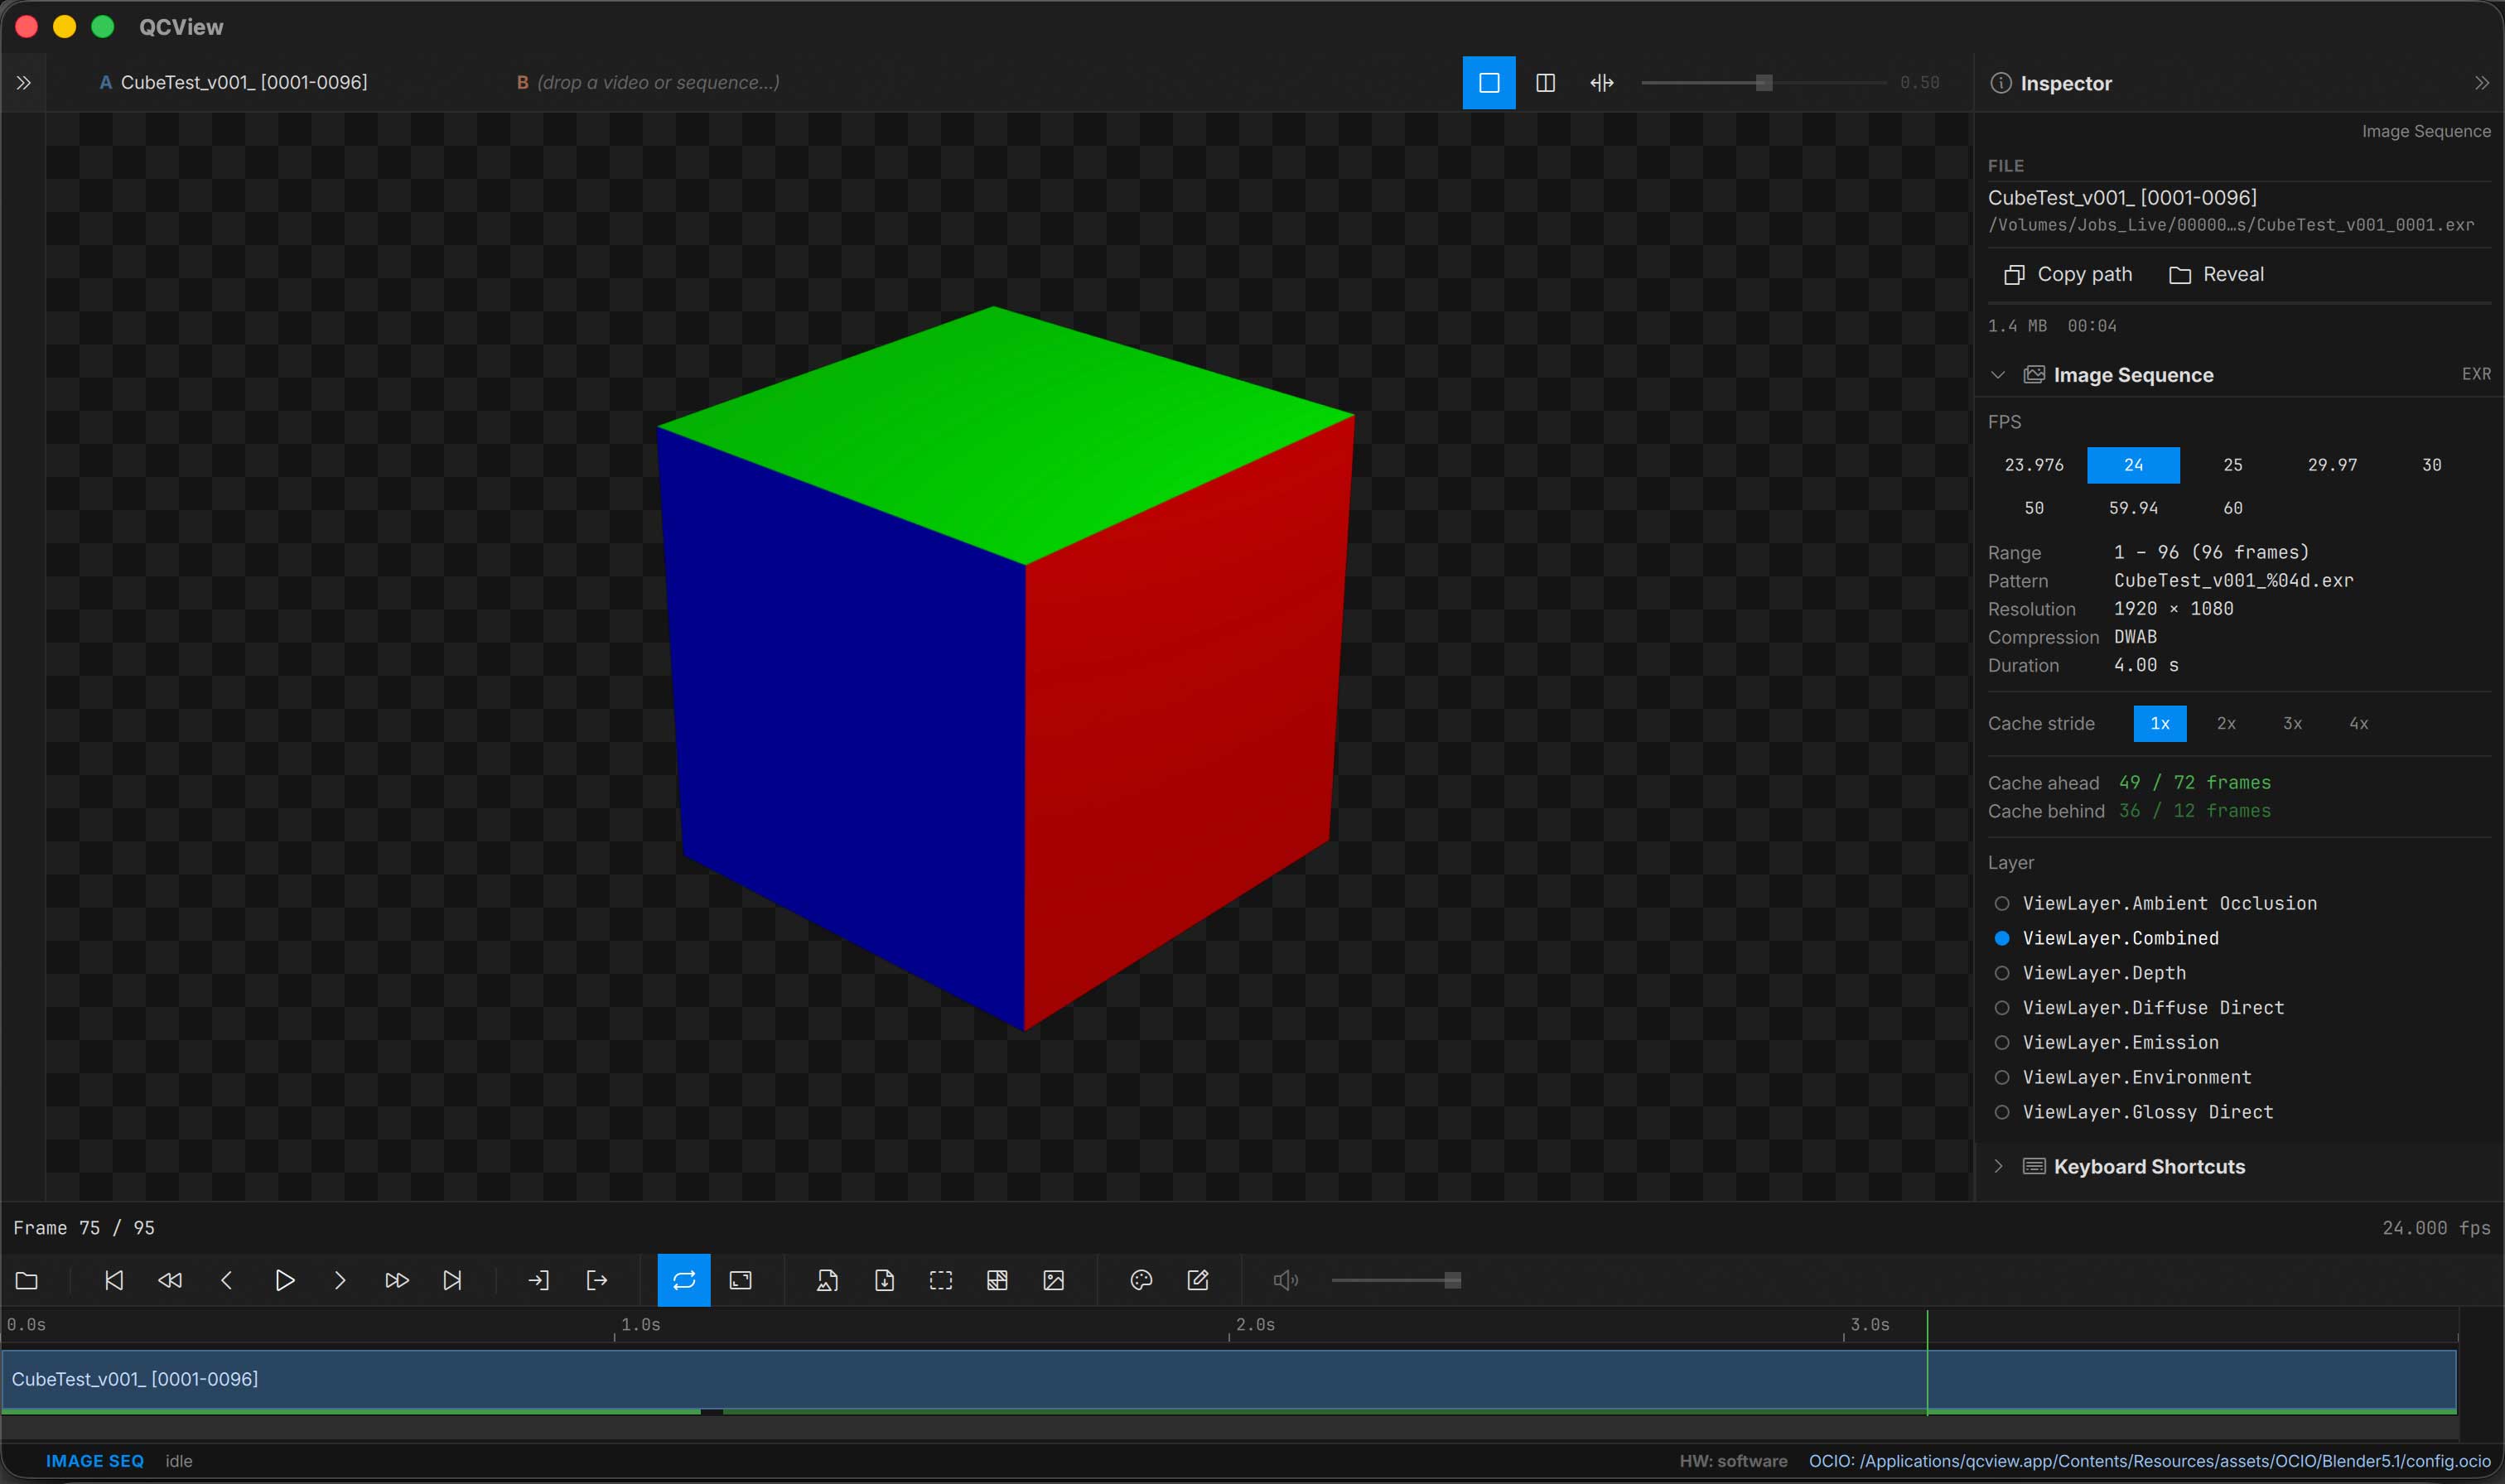Start playback with the play button

[284, 1280]
